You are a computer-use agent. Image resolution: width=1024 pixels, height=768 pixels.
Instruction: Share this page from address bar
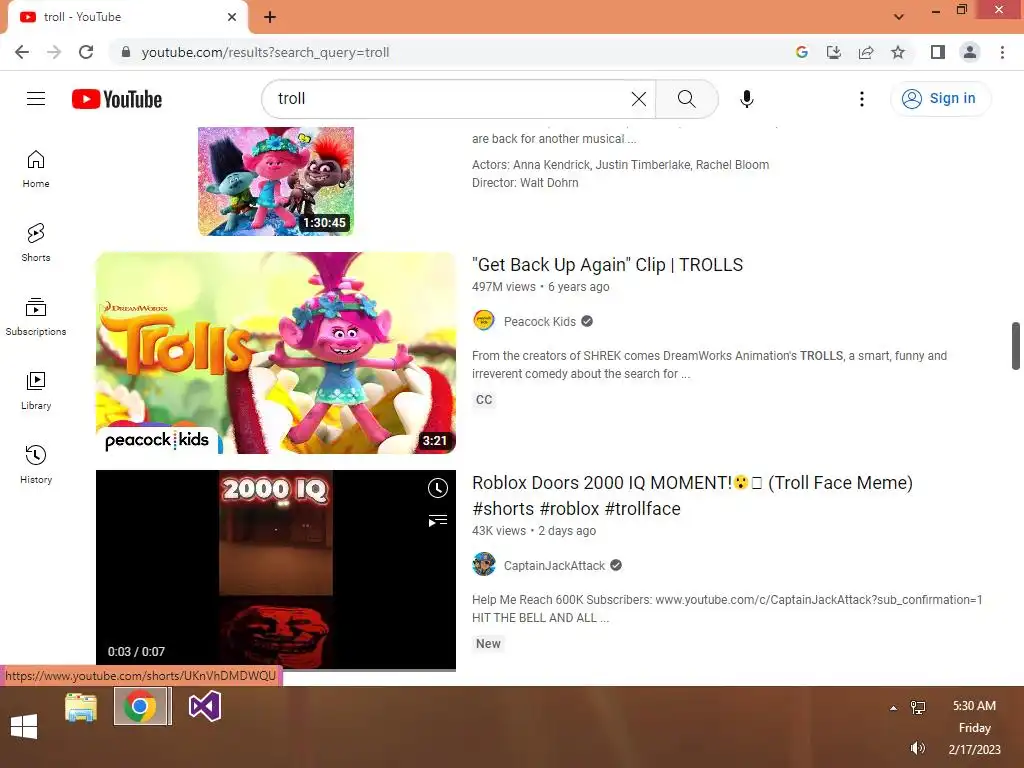click(x=866, y=52)
